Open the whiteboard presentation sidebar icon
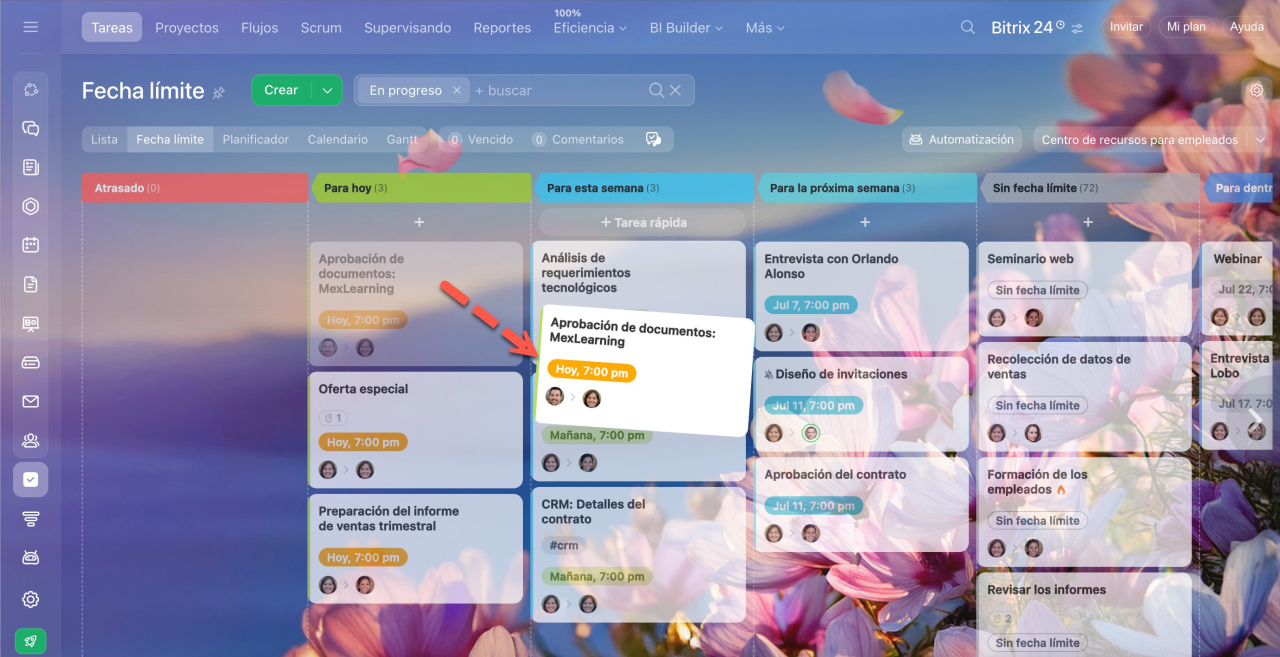The image size is (1280, 657). pyautogui.click(x=31, y=324)
